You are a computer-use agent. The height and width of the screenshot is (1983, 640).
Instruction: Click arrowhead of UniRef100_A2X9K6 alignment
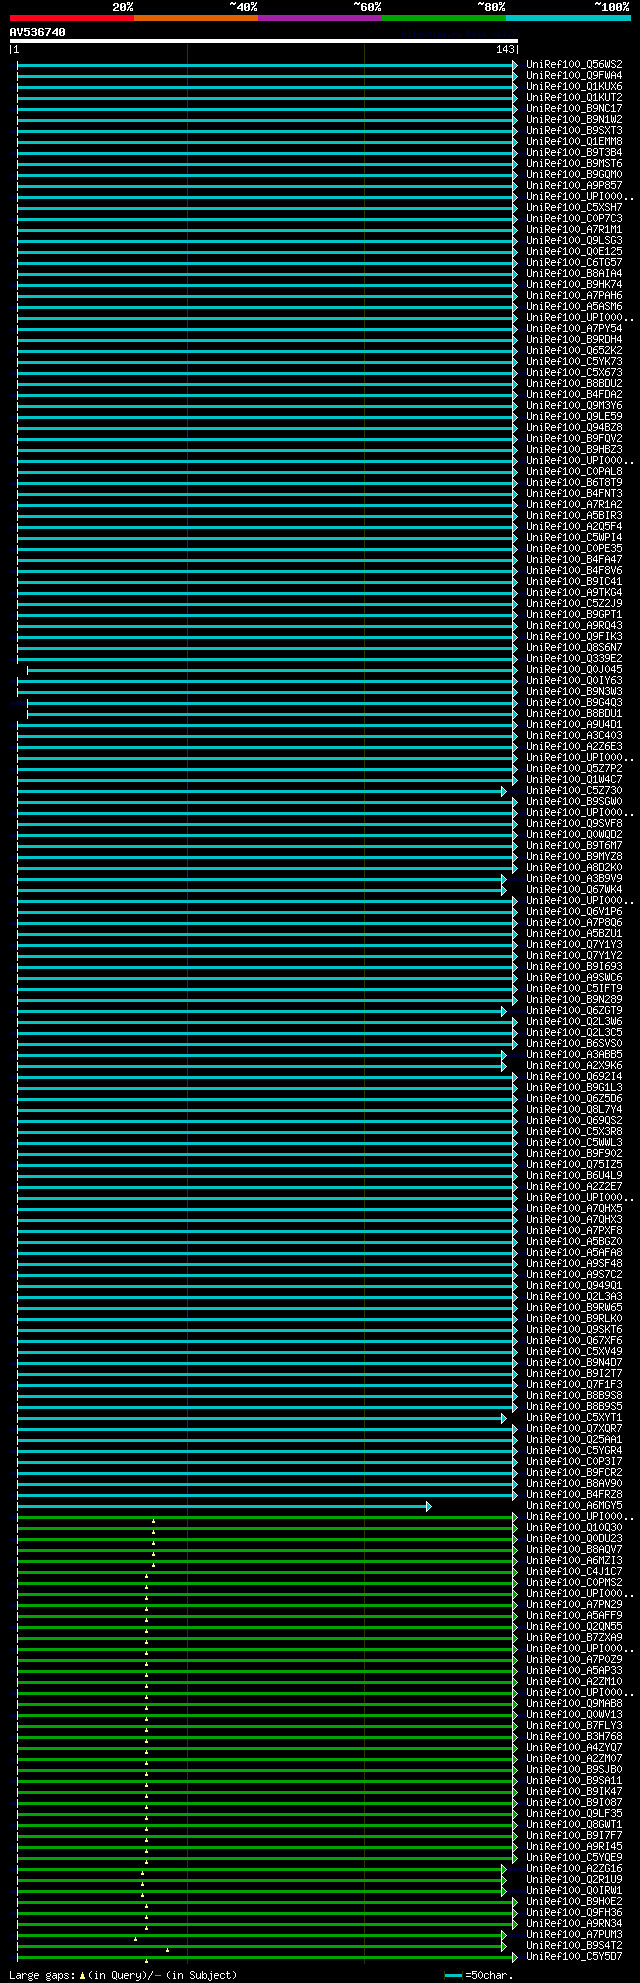click(x=505, y=1066)
